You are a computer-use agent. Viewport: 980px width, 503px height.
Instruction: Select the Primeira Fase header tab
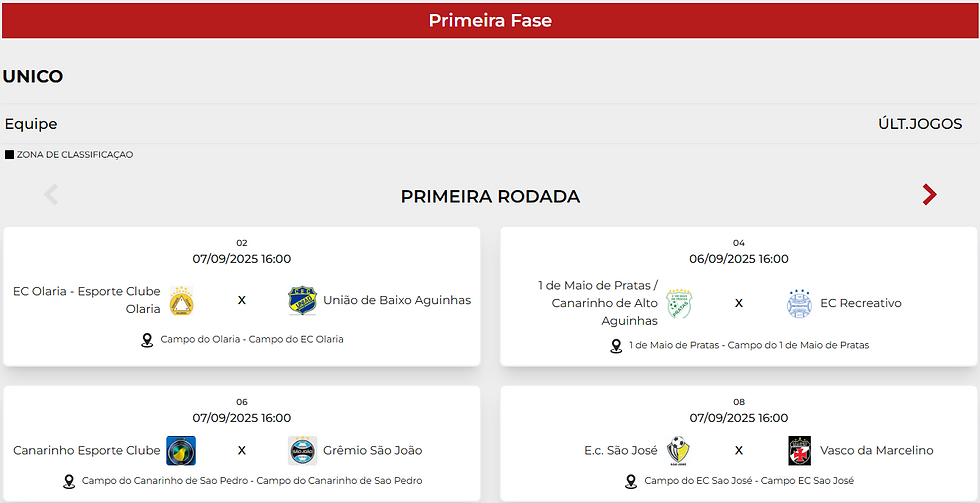(490, 20)
